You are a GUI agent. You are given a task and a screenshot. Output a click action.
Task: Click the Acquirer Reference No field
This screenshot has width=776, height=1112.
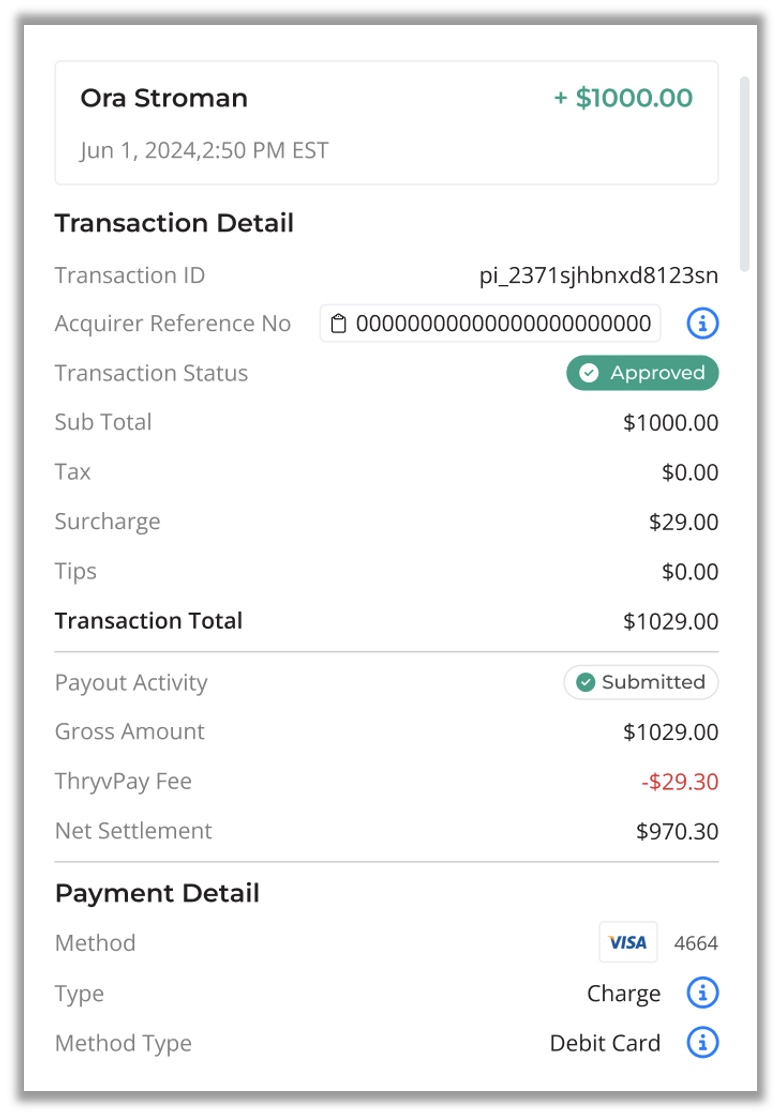(490, 323)
